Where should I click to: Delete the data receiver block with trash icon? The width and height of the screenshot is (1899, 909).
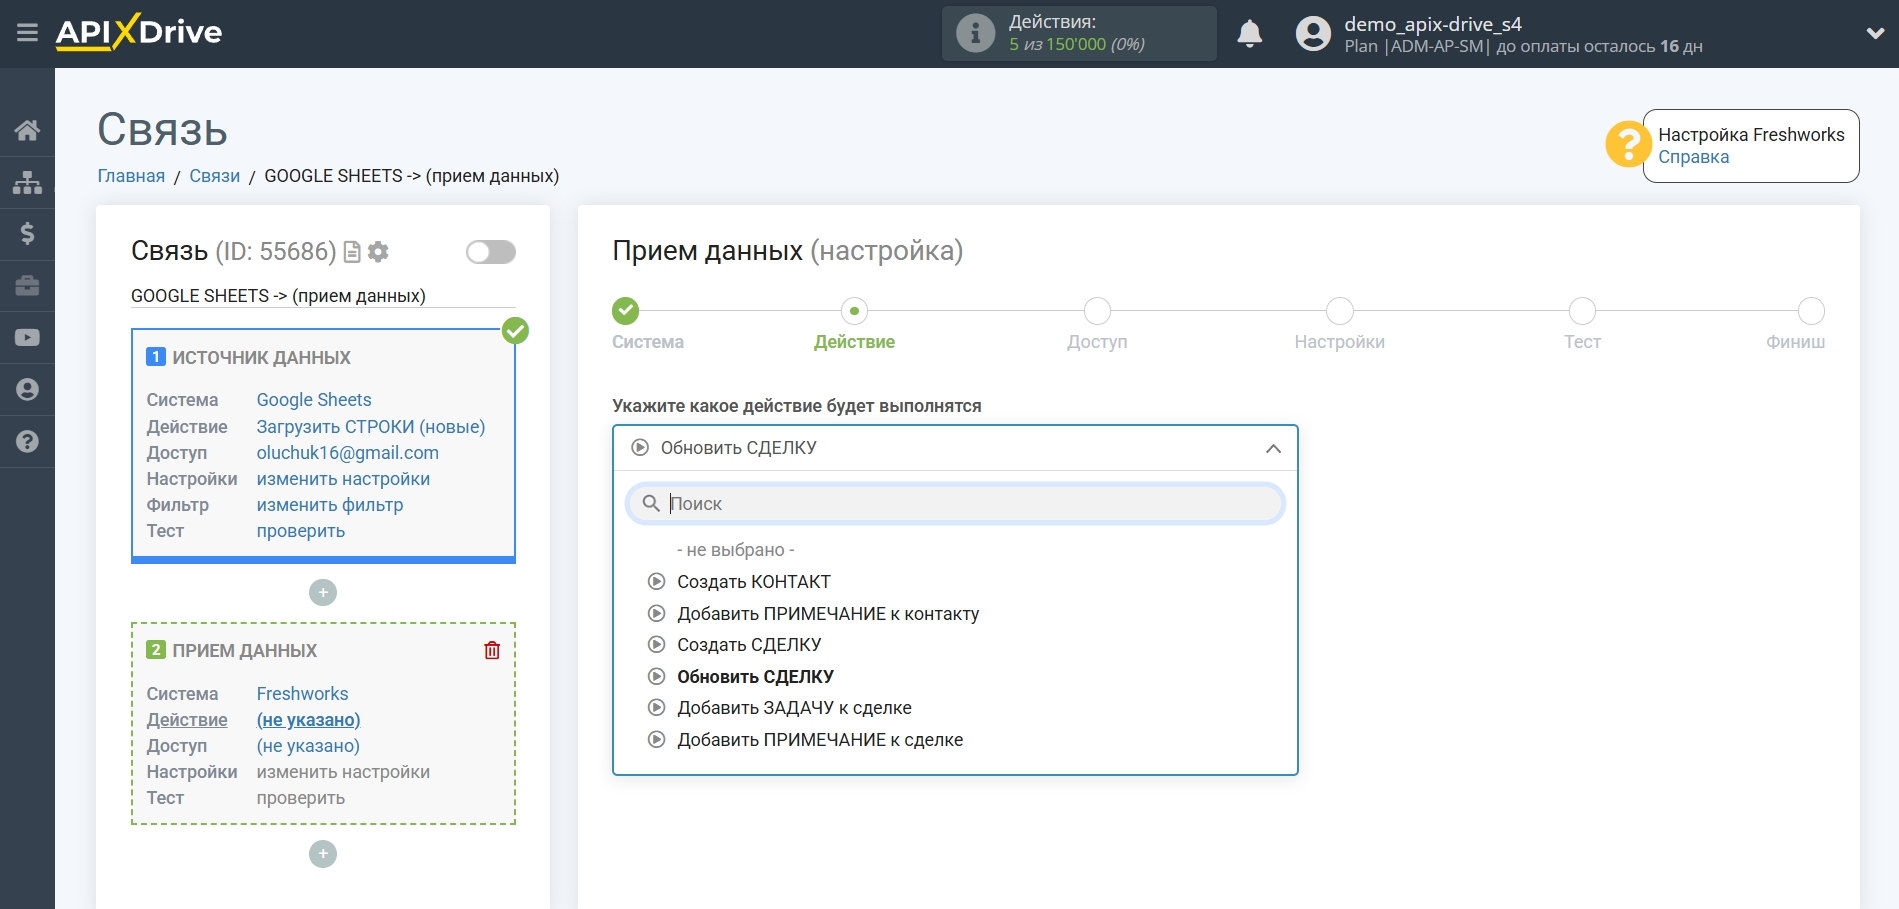coord(492,651)
